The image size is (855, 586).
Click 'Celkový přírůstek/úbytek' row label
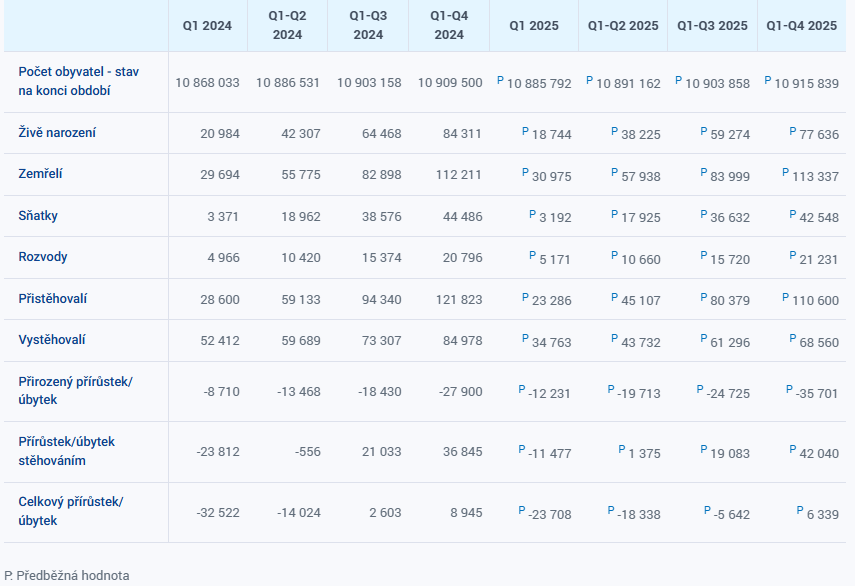click(x=70, y=511)
